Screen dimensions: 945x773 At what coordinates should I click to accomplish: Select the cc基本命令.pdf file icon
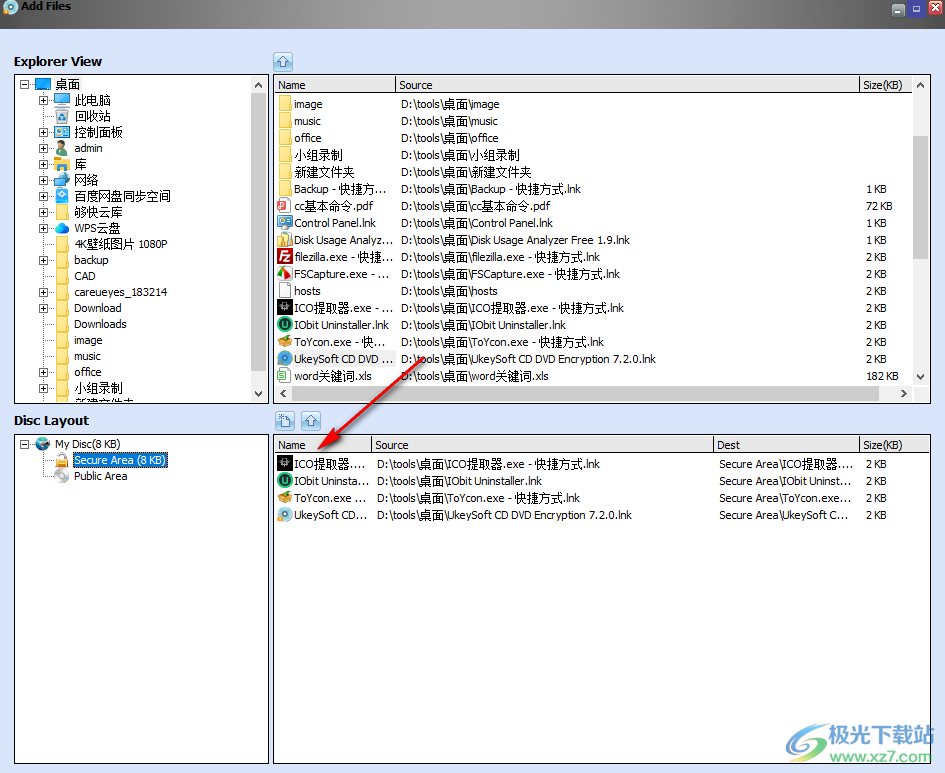pyautogui.click(x=284, y=206)
